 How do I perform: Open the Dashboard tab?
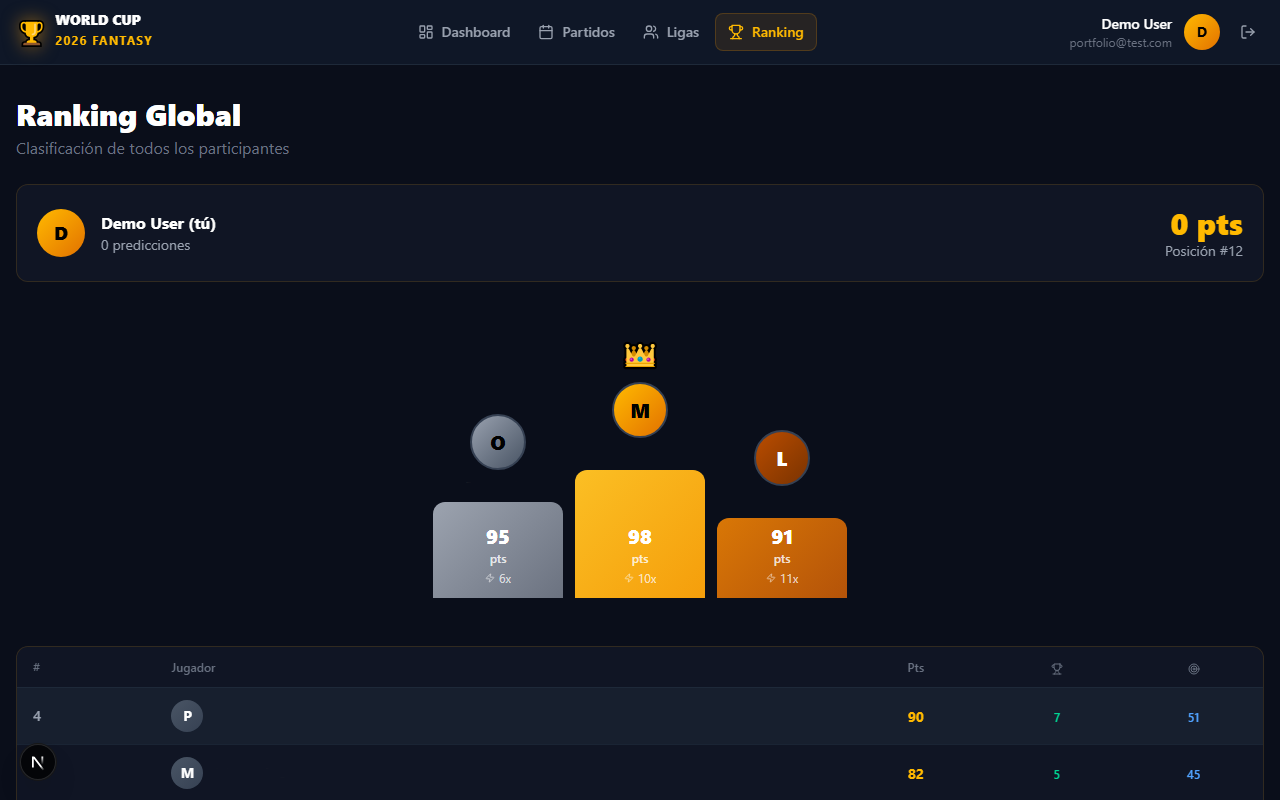click(464, 32)
